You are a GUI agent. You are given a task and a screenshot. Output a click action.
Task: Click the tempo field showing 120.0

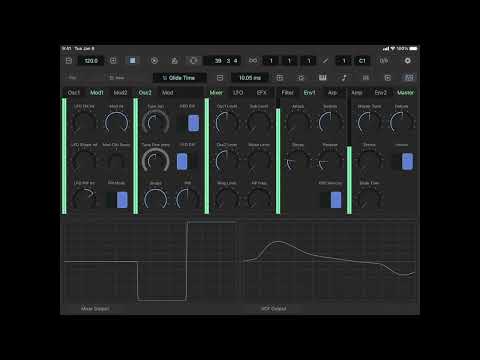91,61
